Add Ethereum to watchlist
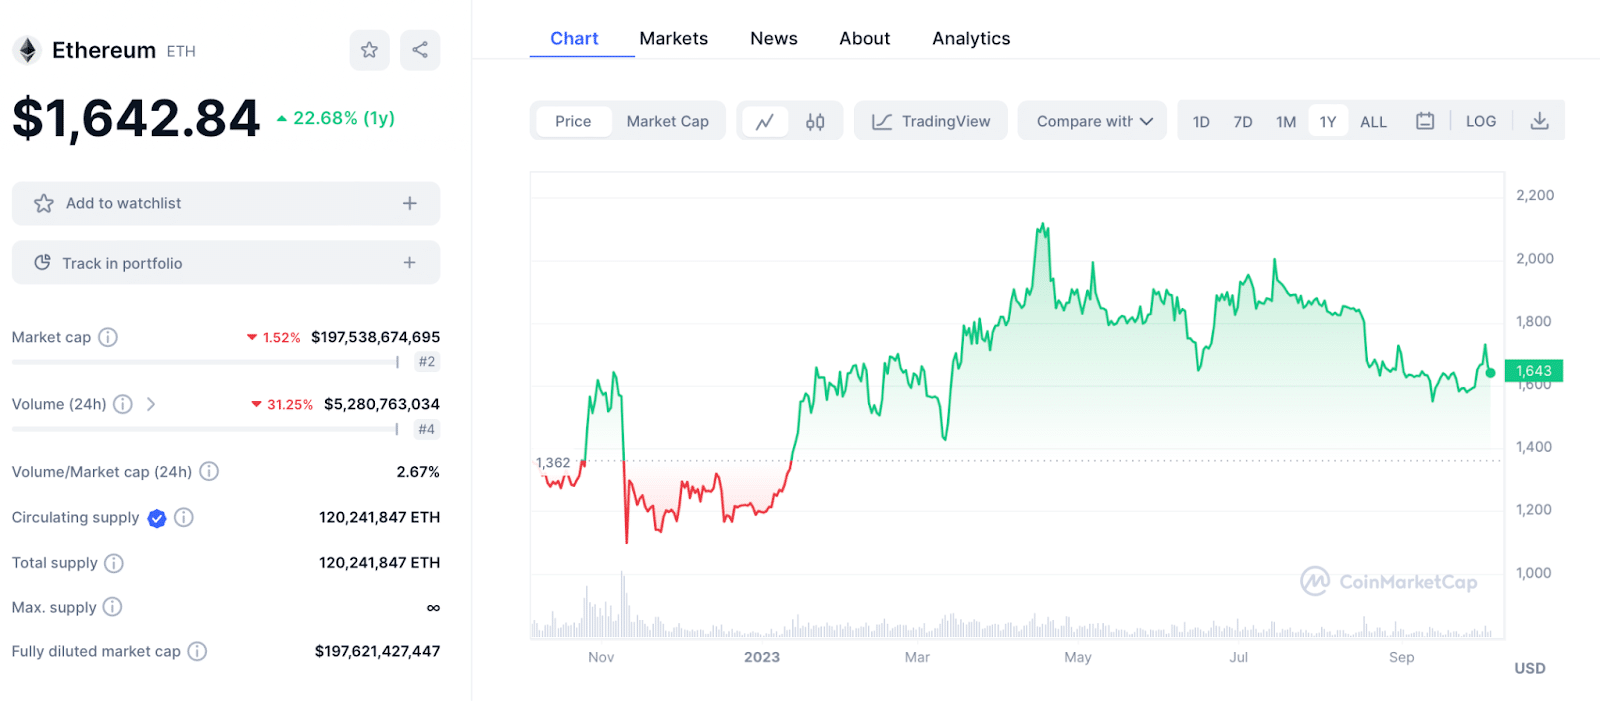This screenshot has width=1600, height=702. (x=225, y=203)
